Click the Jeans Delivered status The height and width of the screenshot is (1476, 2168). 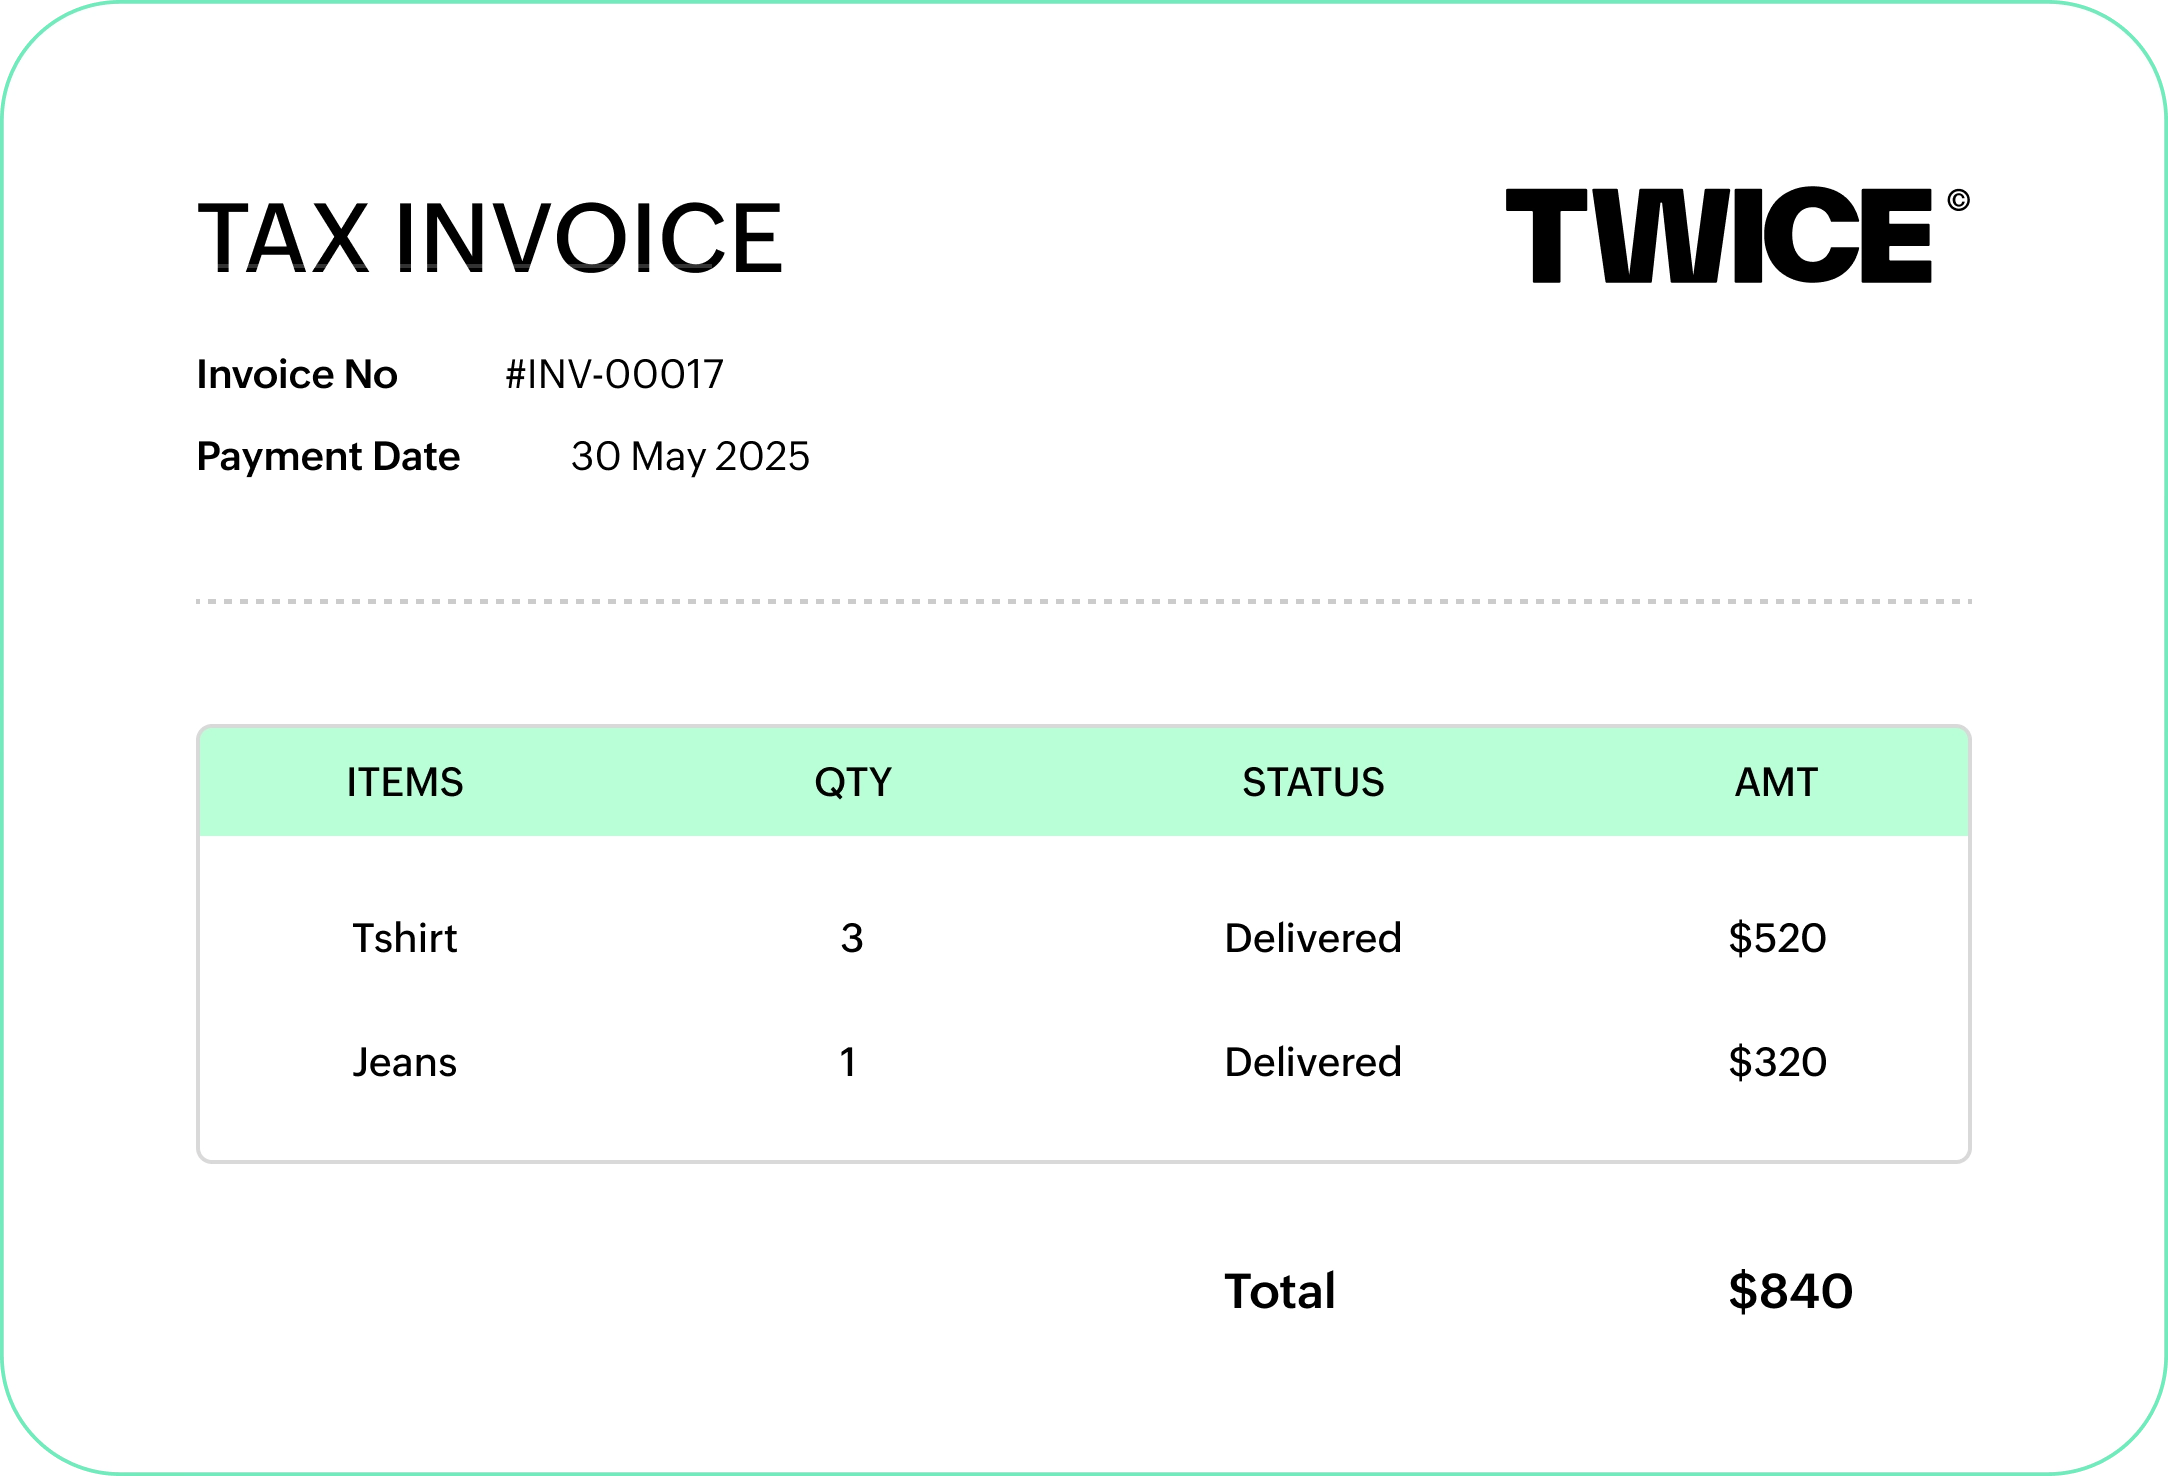pyautogui.click(x=1313, y=1063)
